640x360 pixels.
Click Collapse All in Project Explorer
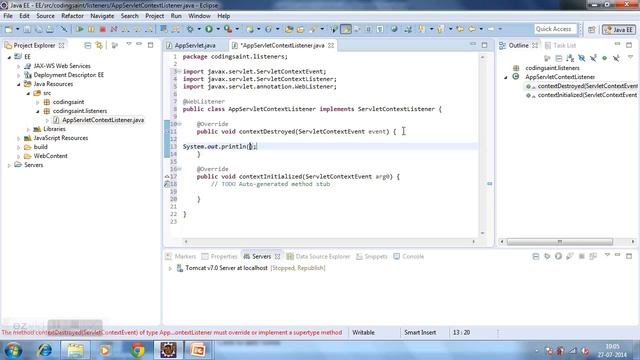pyautogui.click(x=87, y=45)
